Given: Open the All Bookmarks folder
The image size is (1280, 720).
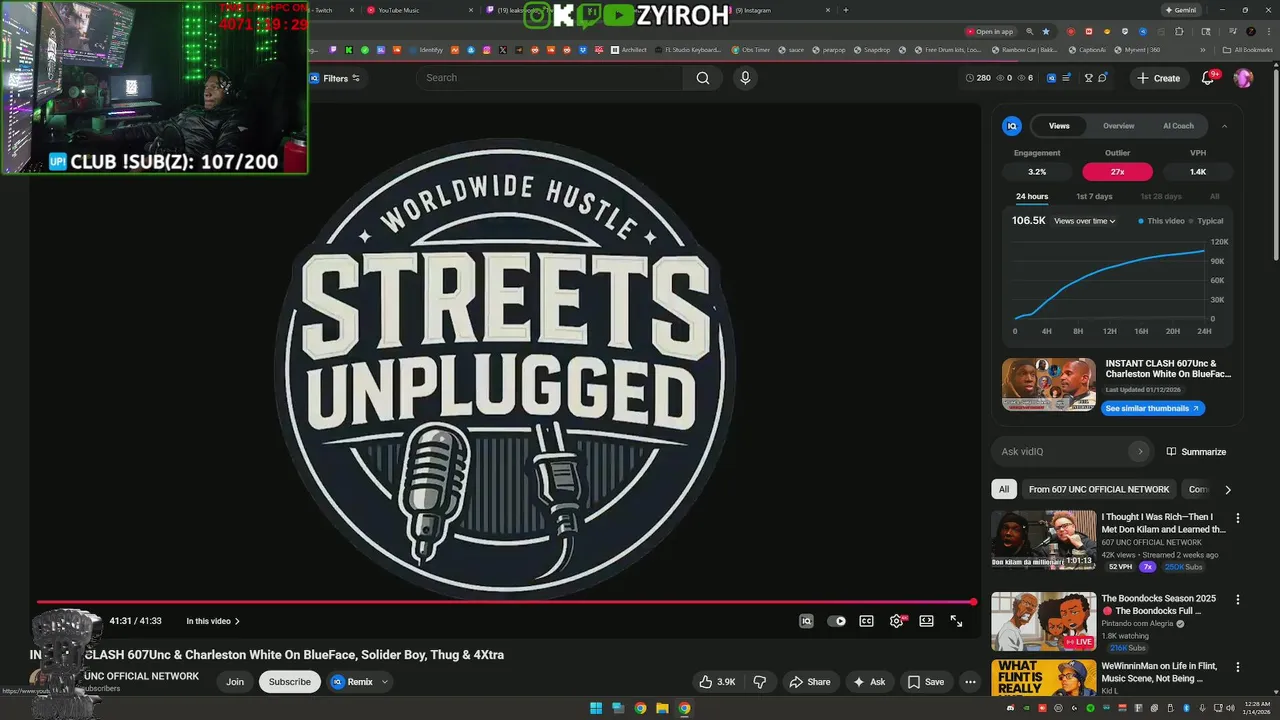Looking at the screenshot, I should pos(1247,50).
